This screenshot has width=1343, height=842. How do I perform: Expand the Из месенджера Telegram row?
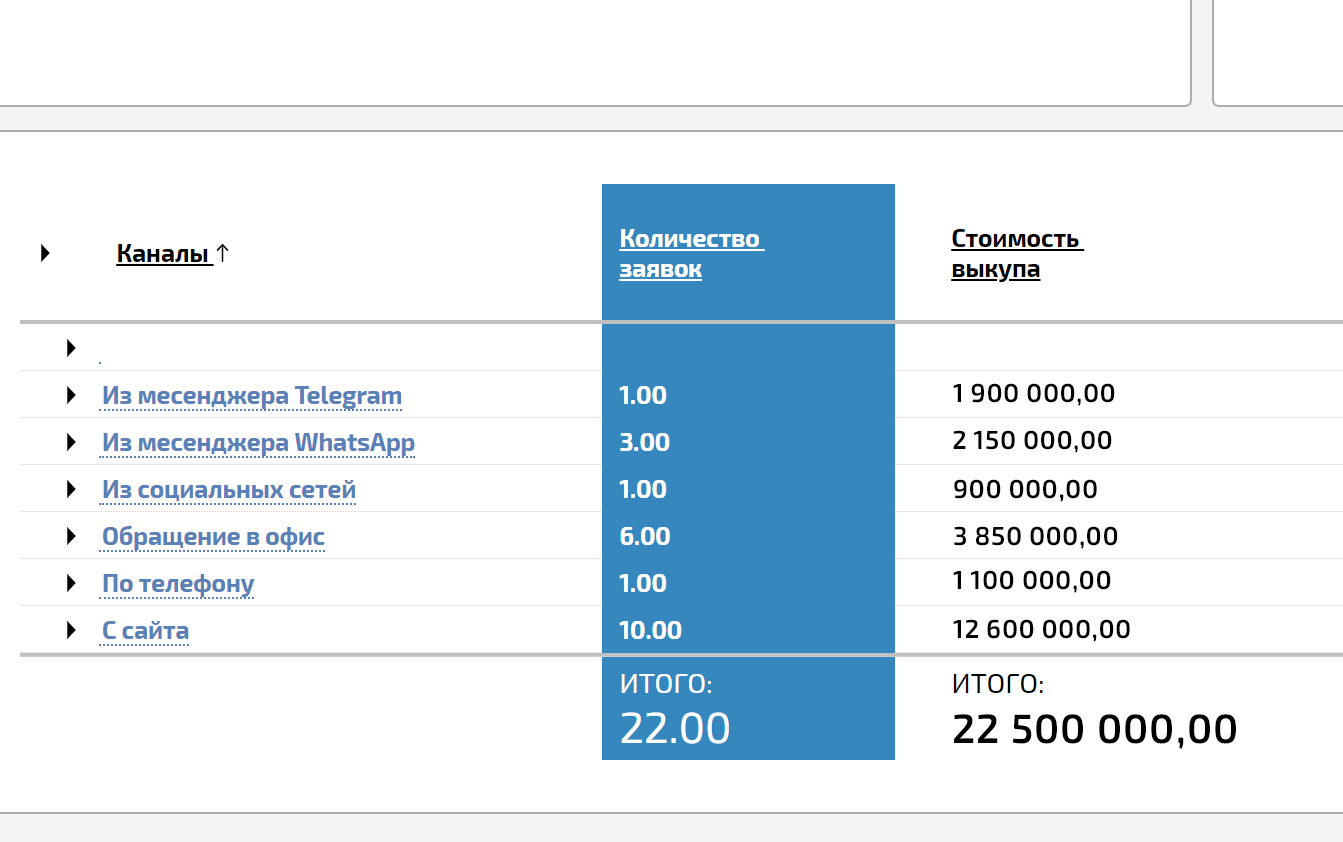pos(71,395)
